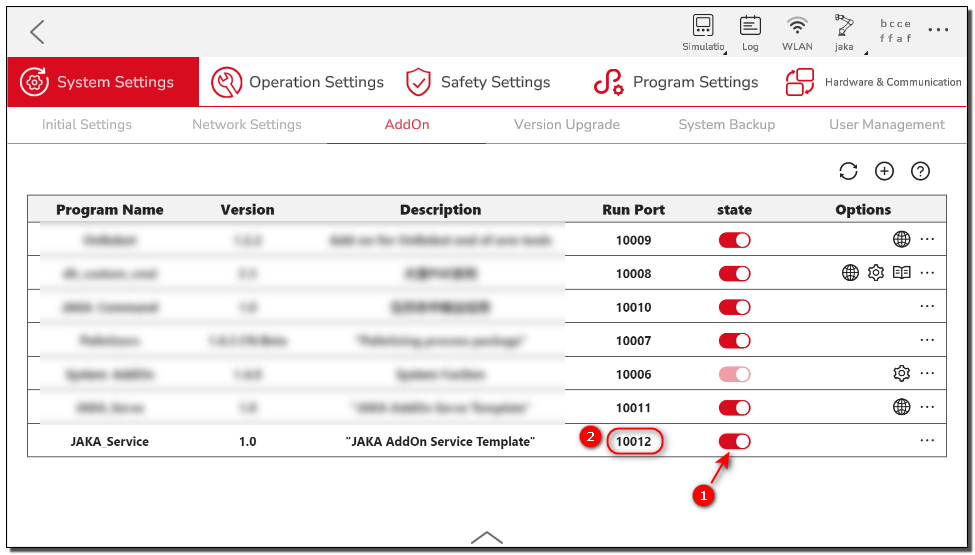Go back with the left arrow
This screenshot has width=975, height=555.
(x=37, y=32)
